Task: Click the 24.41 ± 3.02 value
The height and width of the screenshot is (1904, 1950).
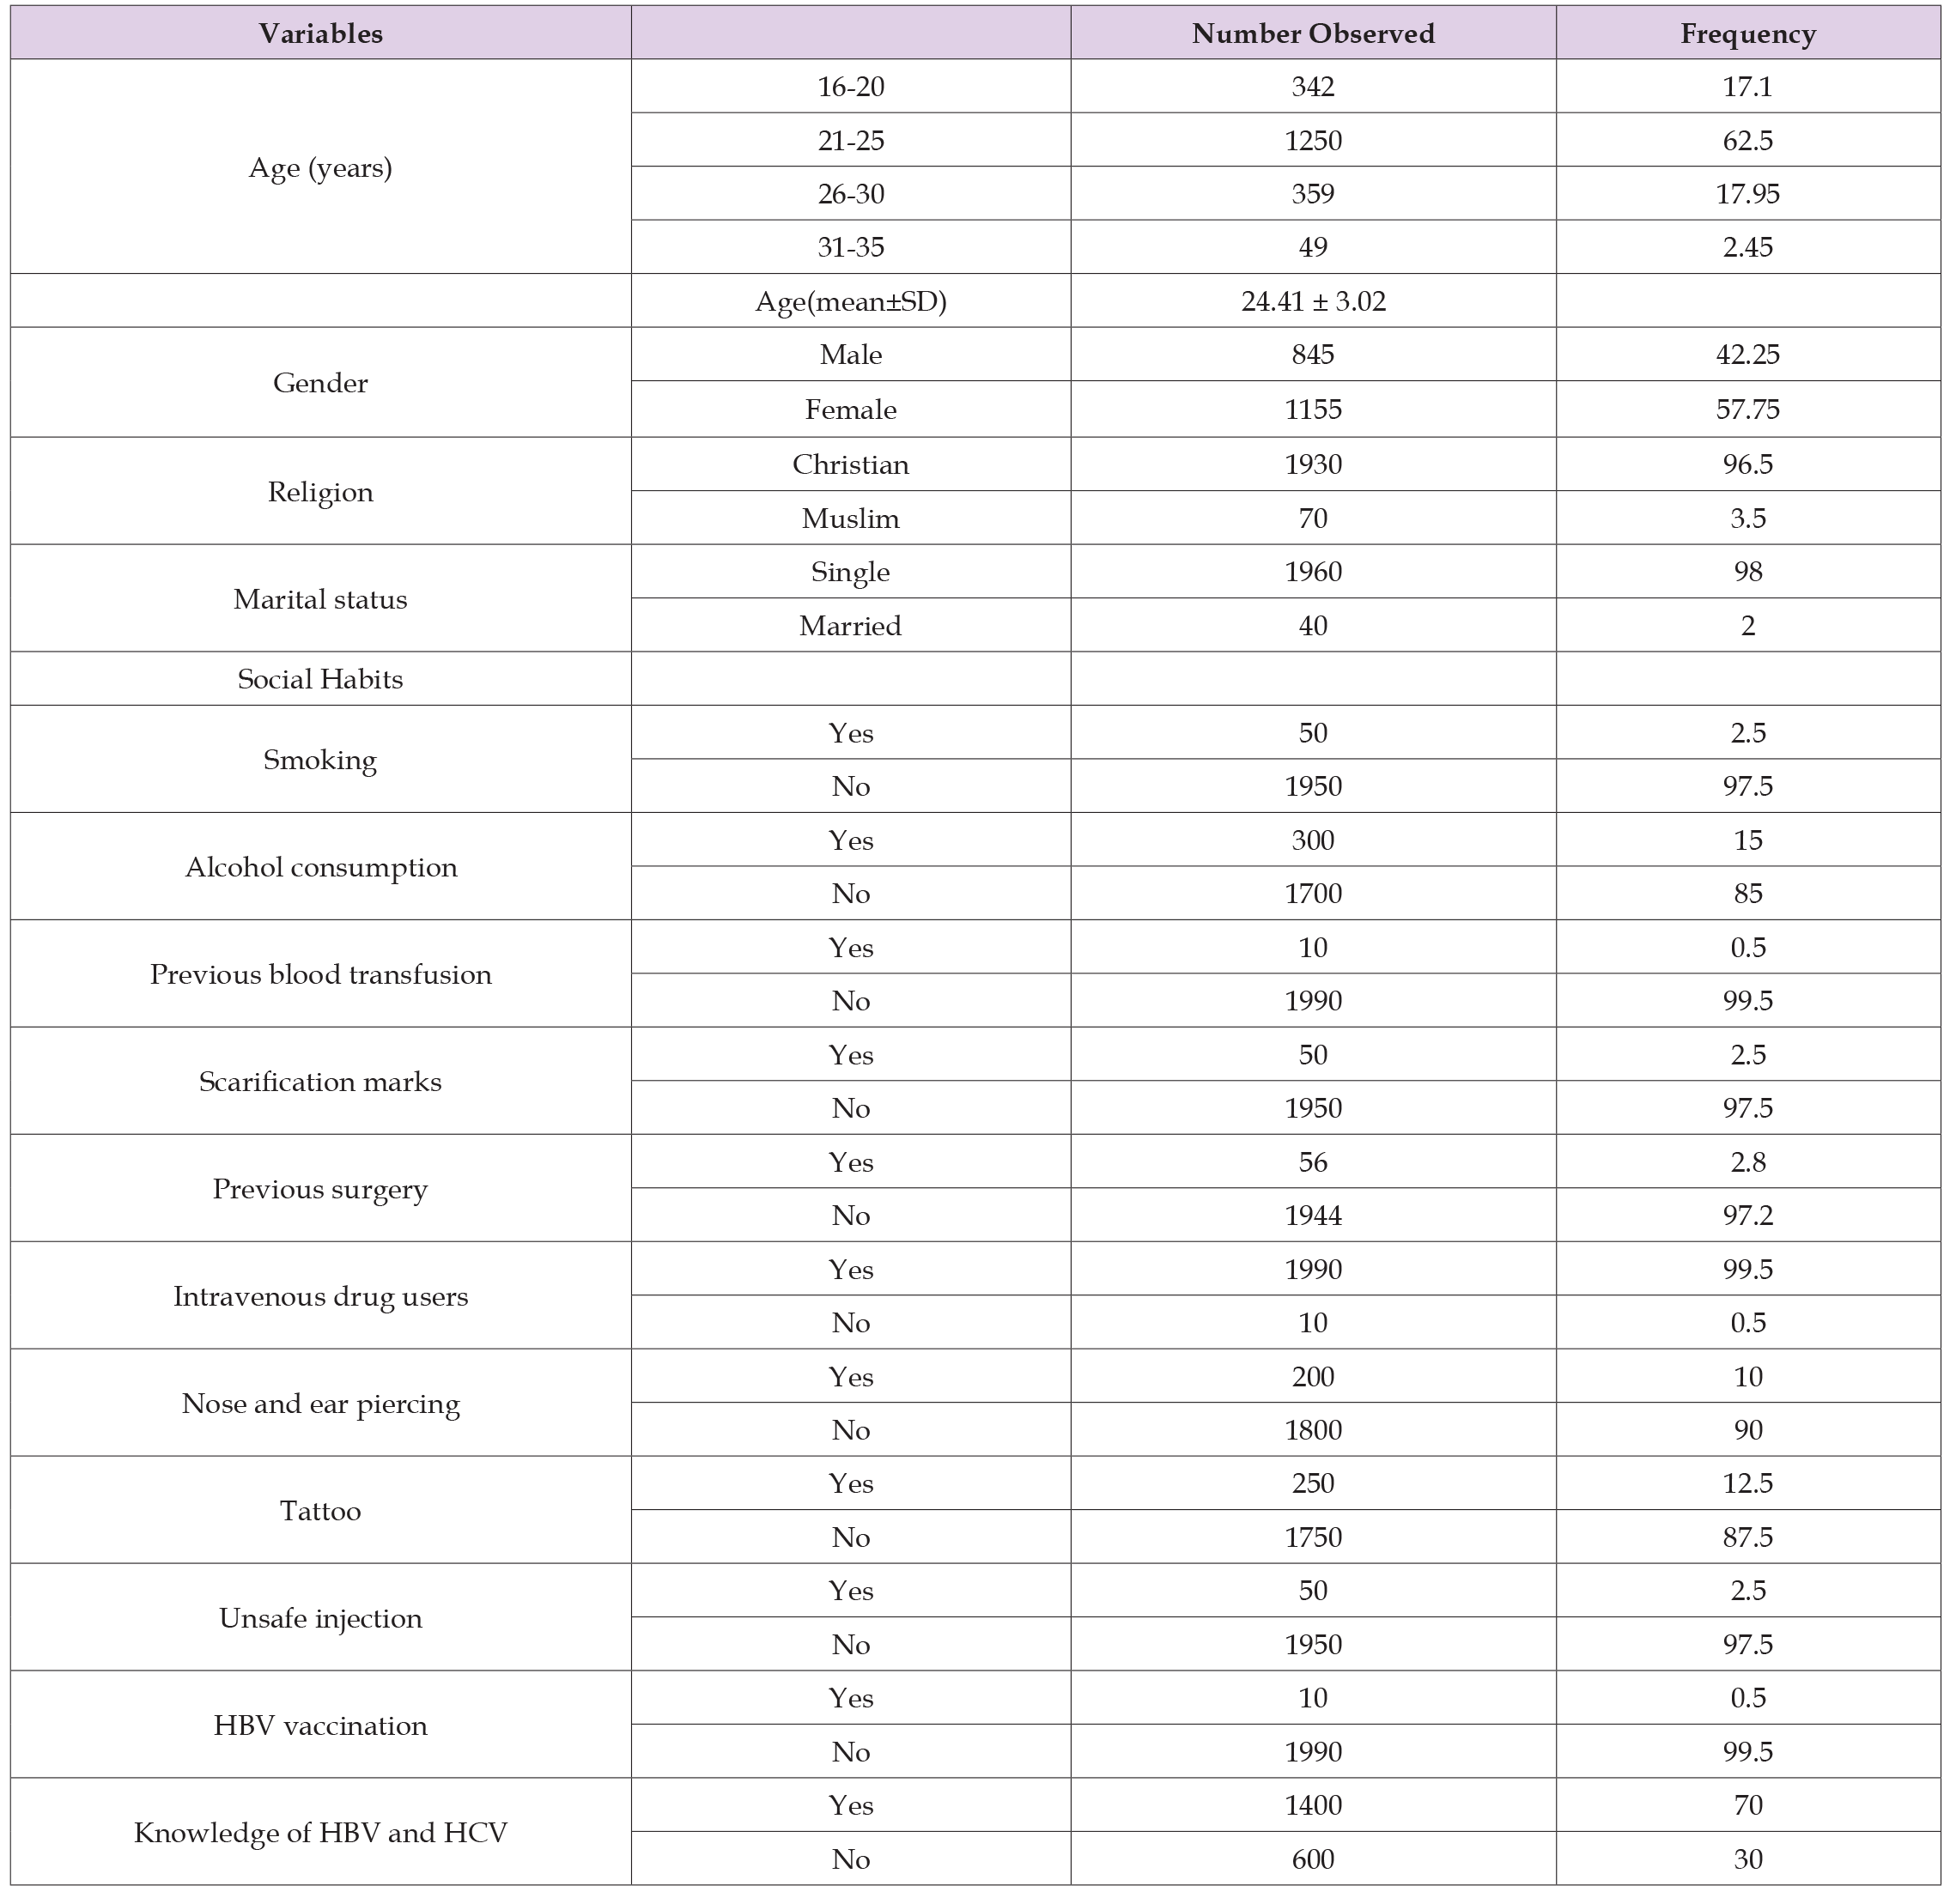Action: (1312, 301)
